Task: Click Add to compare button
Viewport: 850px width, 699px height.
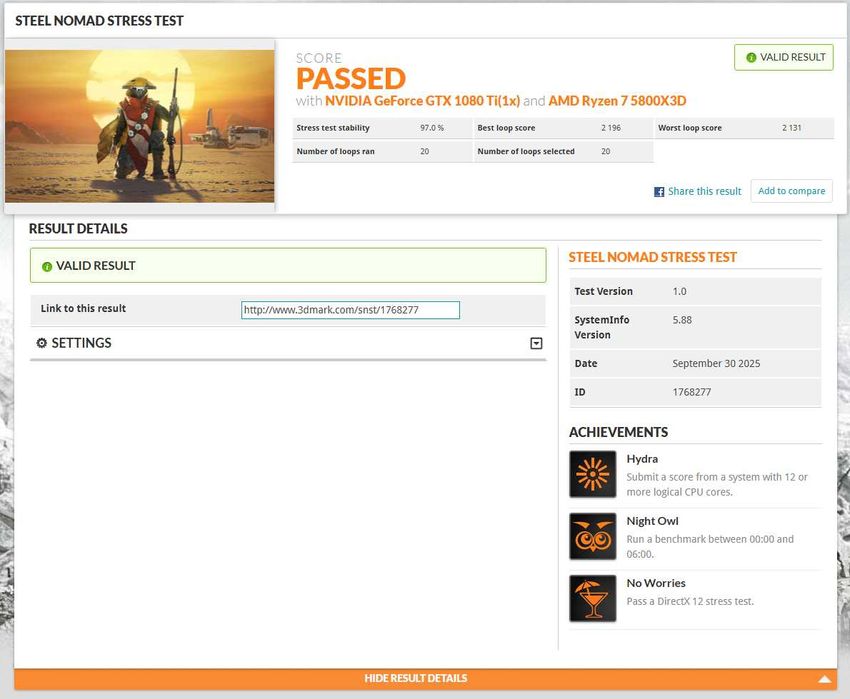Action: click(791, 191)
